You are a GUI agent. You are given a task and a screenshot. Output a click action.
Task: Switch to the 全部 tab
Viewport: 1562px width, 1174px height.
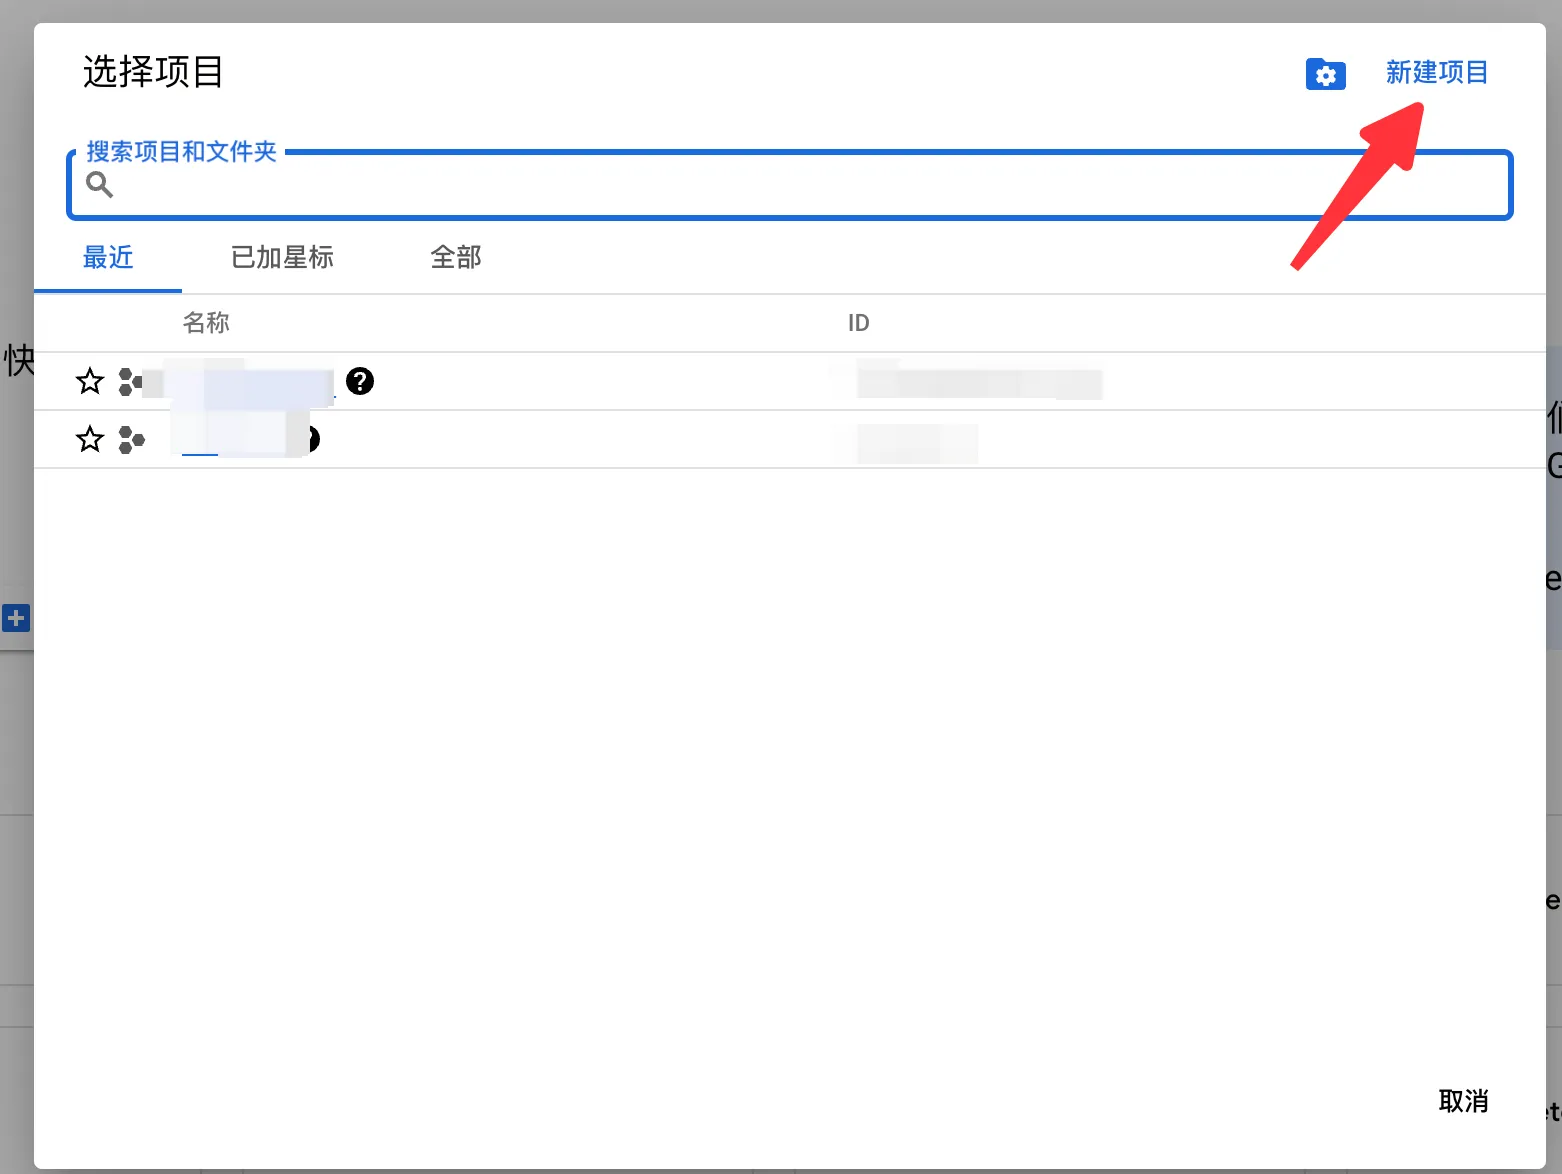pos(456,258)
